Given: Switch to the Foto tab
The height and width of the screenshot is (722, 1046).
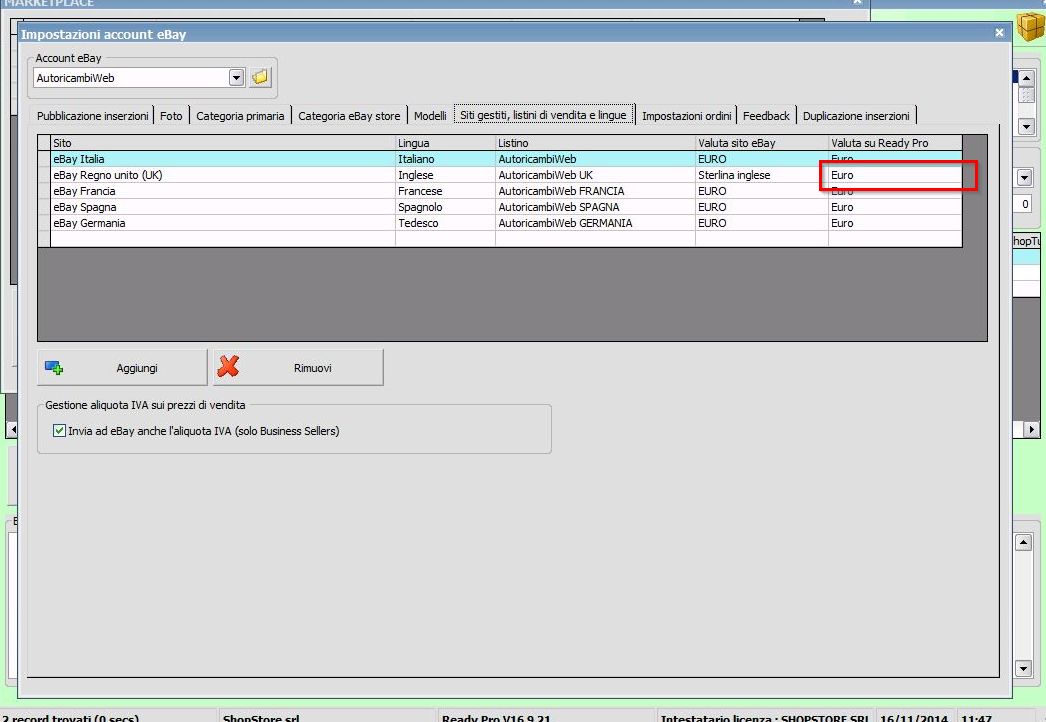Looking at the screenshot, I should pos(171,115).
